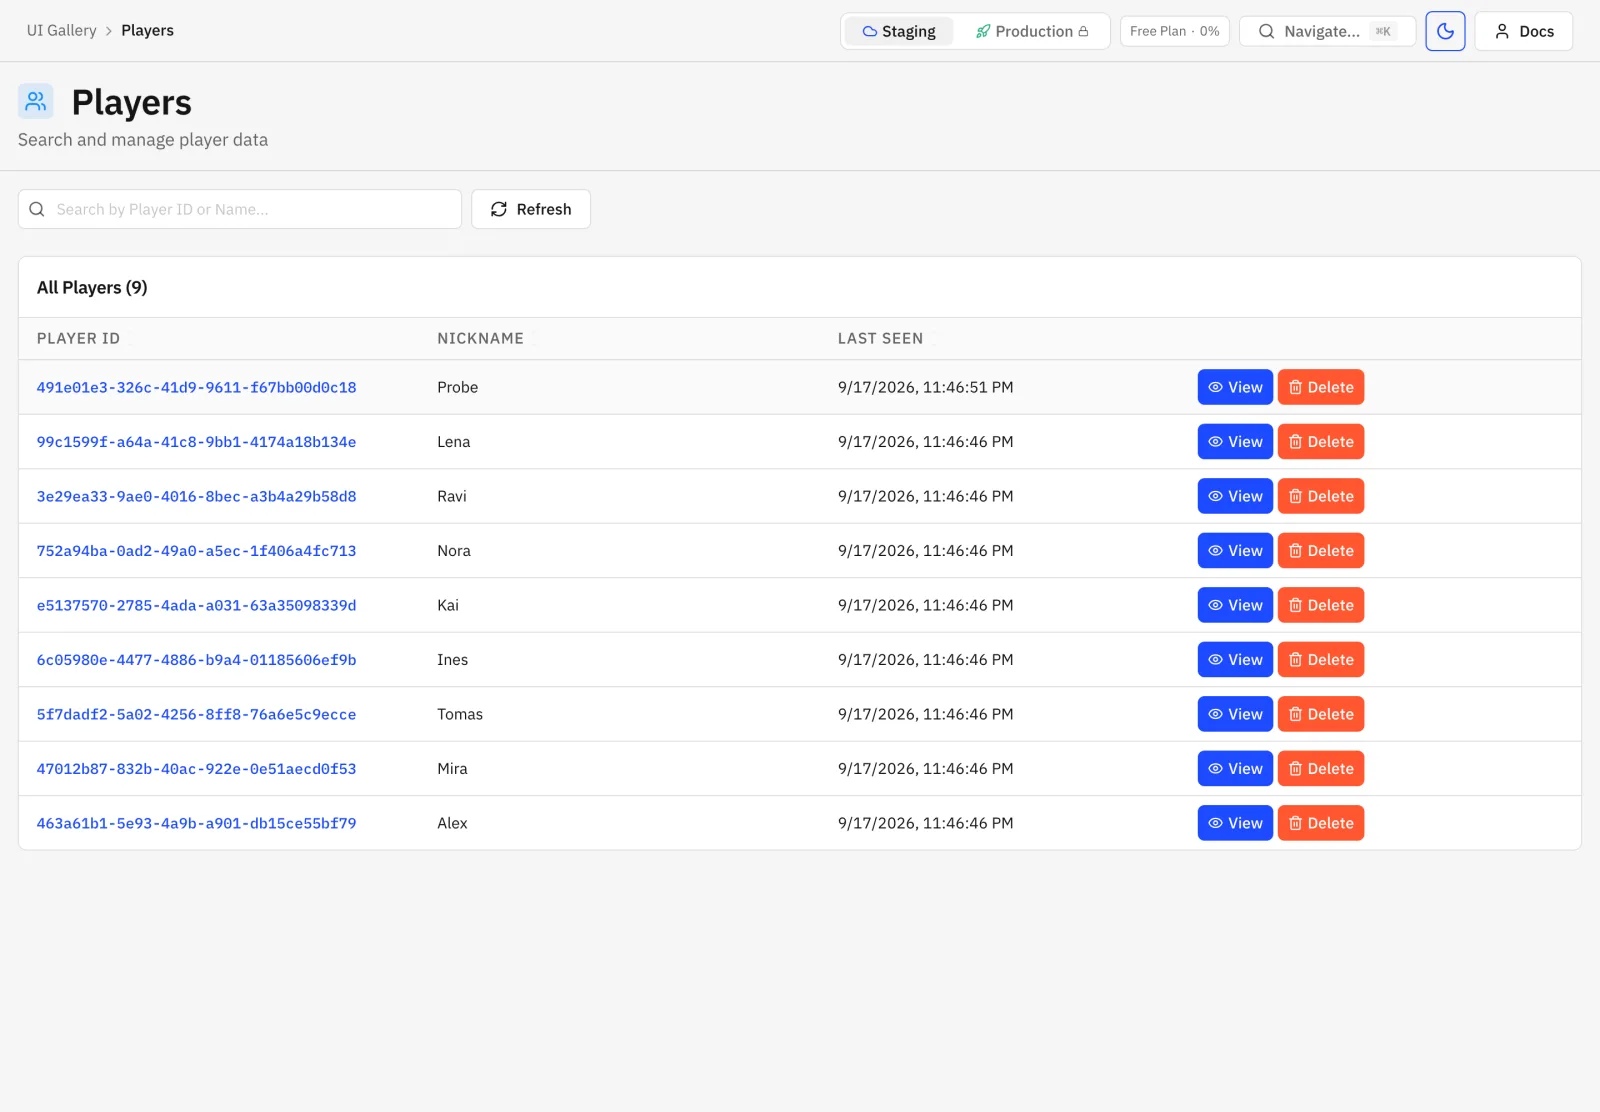Click the search magnifier icon in player search
Image resolution: width=1600 pixels, height=1112 pixels.
click(37, 209)
